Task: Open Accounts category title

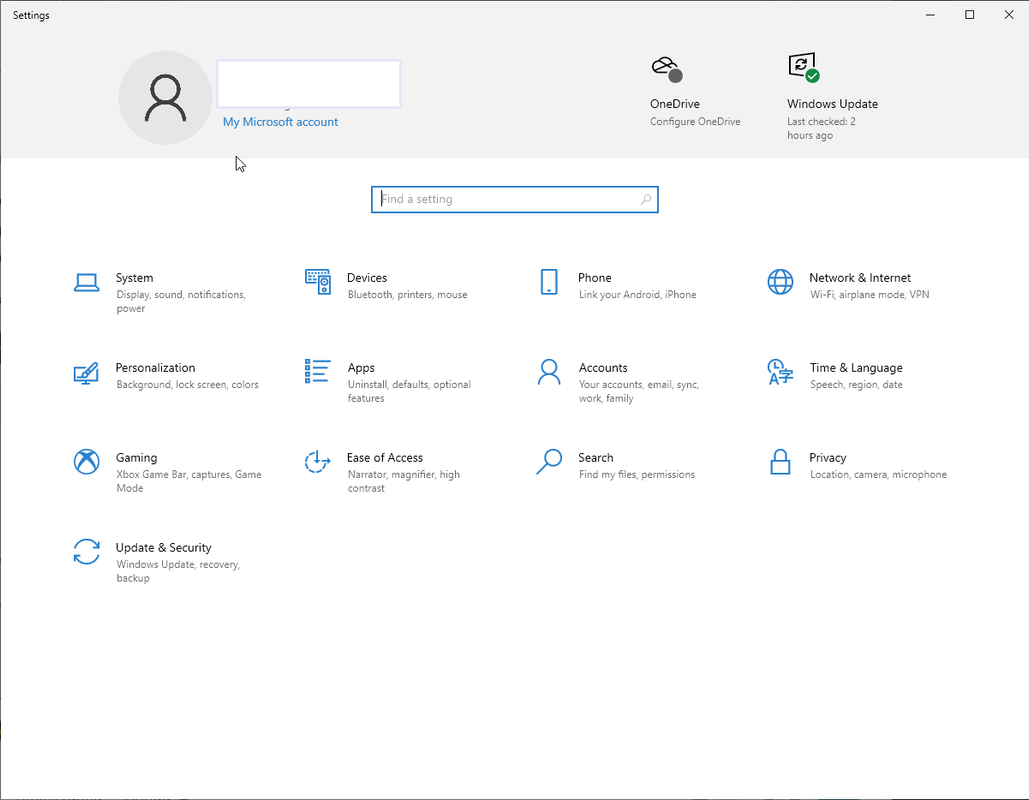Action: tap(603, 368)
